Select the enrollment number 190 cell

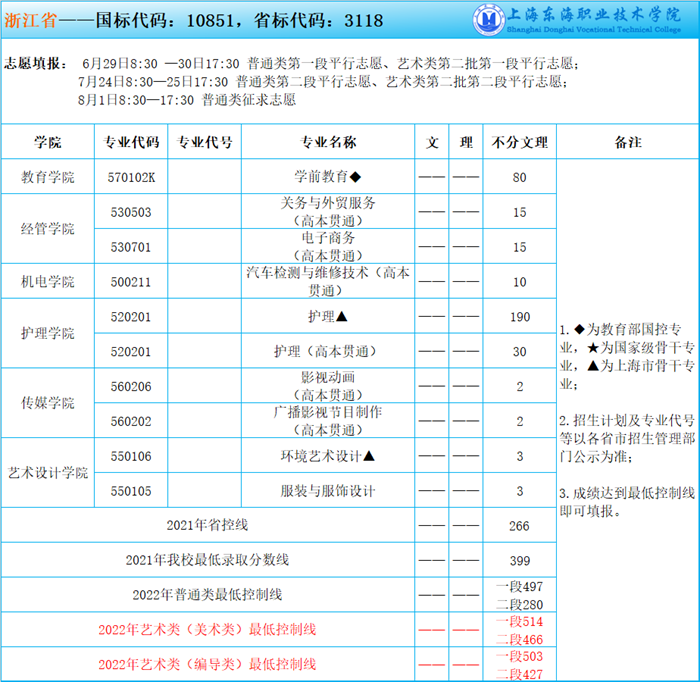click(x=519, y=316)
